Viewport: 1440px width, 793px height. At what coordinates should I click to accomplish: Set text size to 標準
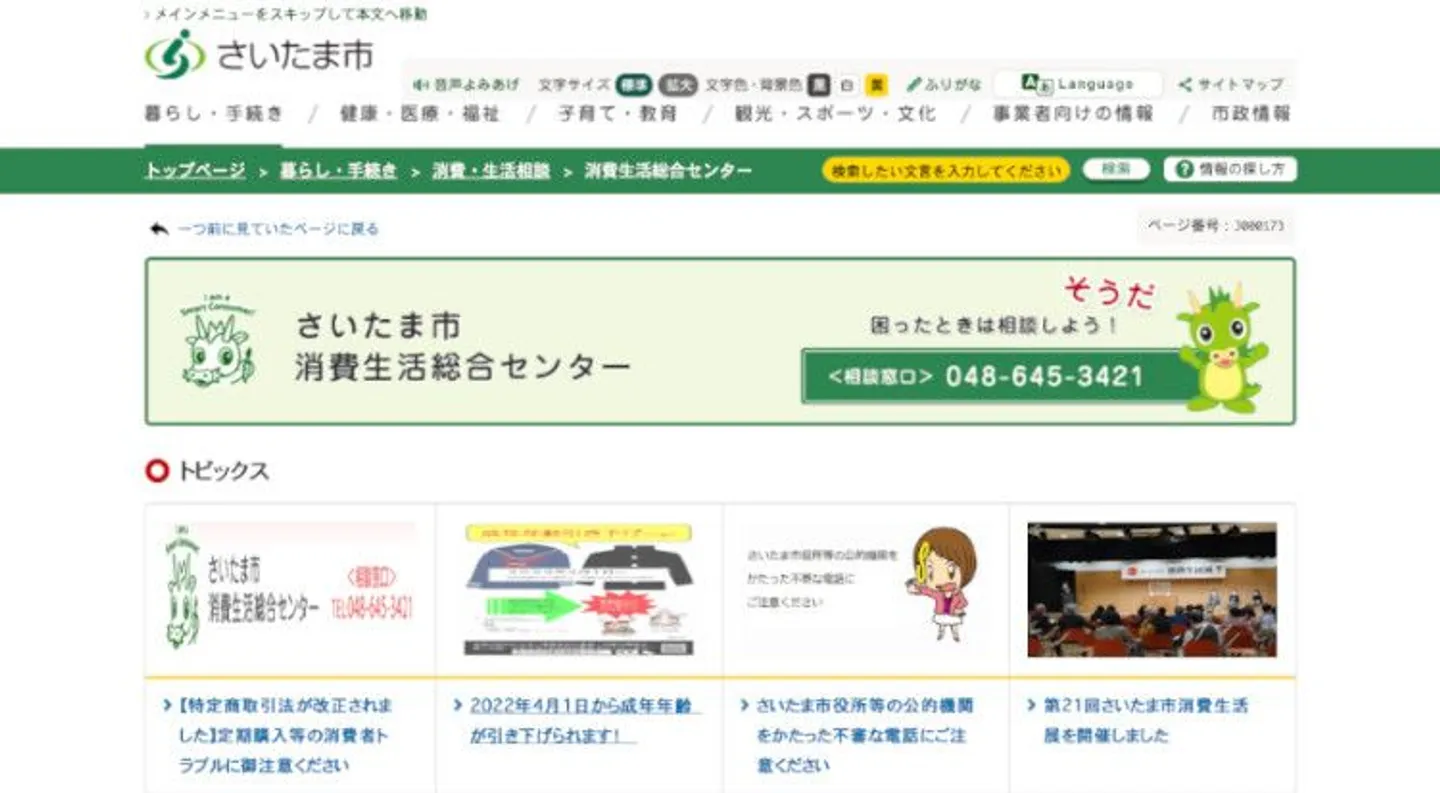click(x=633, y=85)
